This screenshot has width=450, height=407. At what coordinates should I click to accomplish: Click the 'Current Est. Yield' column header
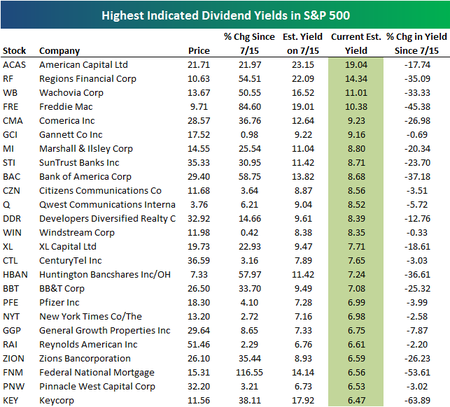click(x=356, y=44)
